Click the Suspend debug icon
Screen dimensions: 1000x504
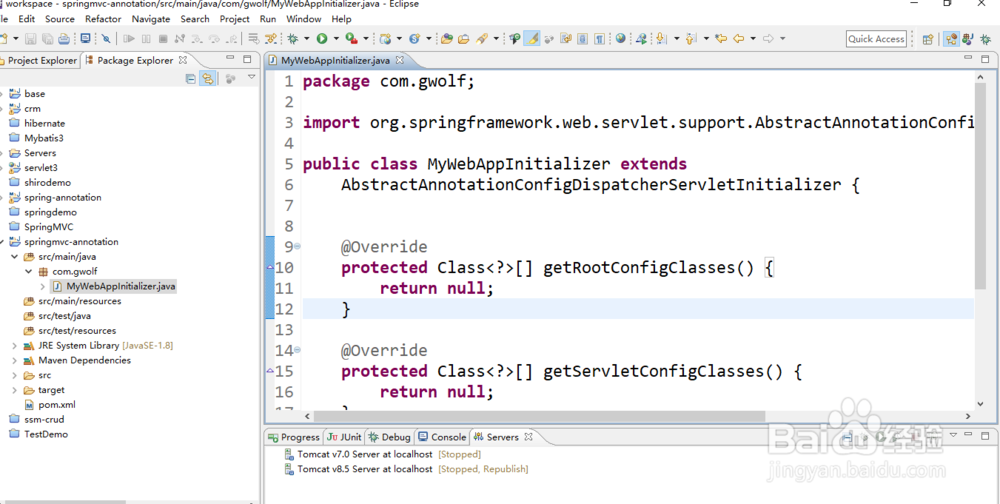[146, 39]
